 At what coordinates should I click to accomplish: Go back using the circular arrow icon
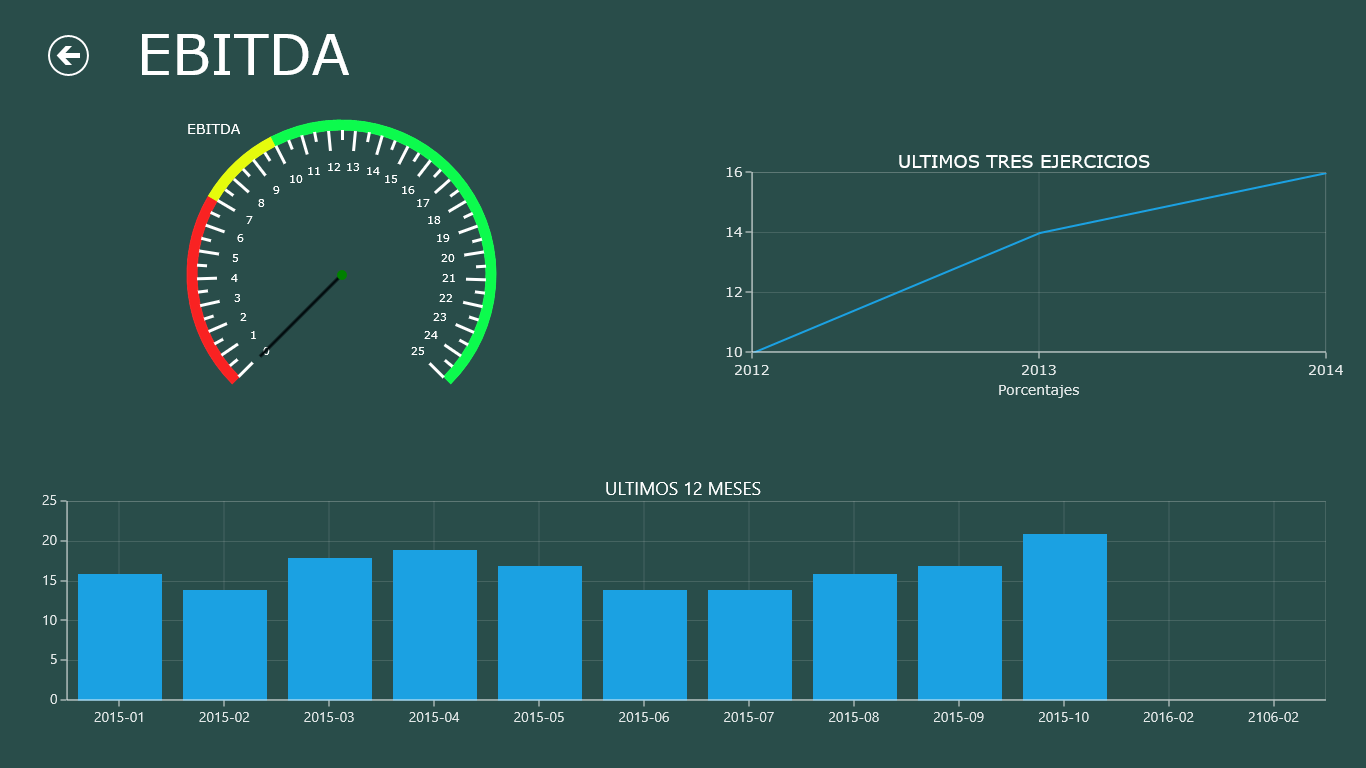click(69, 56)
